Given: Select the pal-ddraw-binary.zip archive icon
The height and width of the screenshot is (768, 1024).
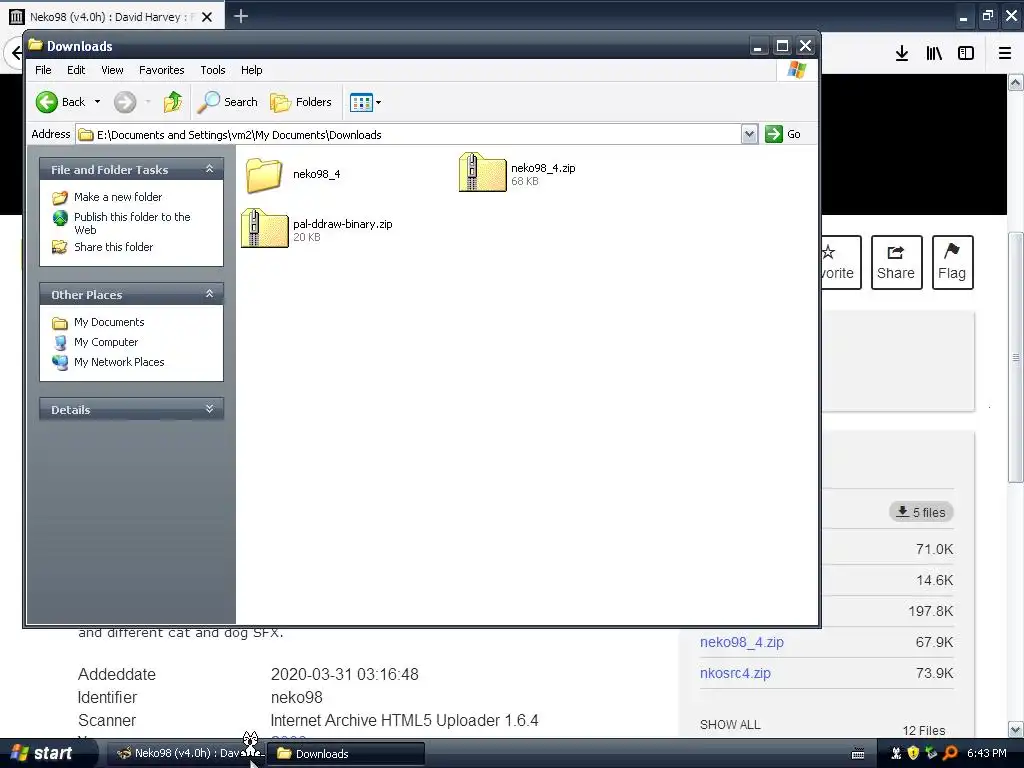Looking at the screenshot, I should point(264,228).
